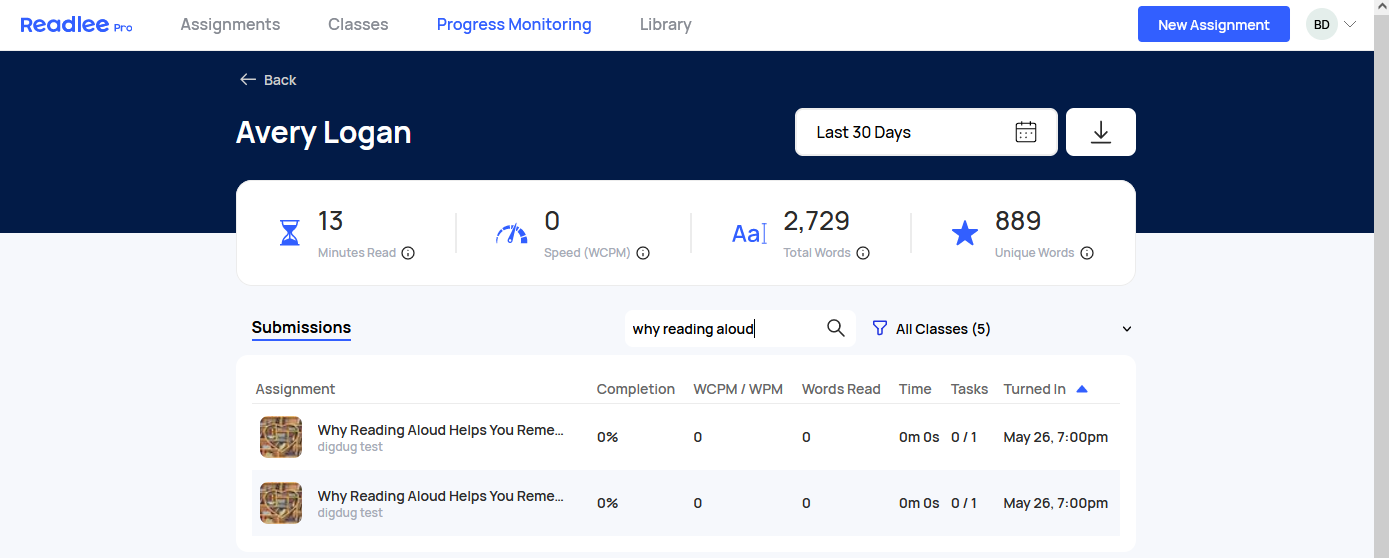The width and height of the screenshot is (1389, 558).
Task: Click the Avery Logan student name
Action: pyautogui.click(x=324, y=132)
